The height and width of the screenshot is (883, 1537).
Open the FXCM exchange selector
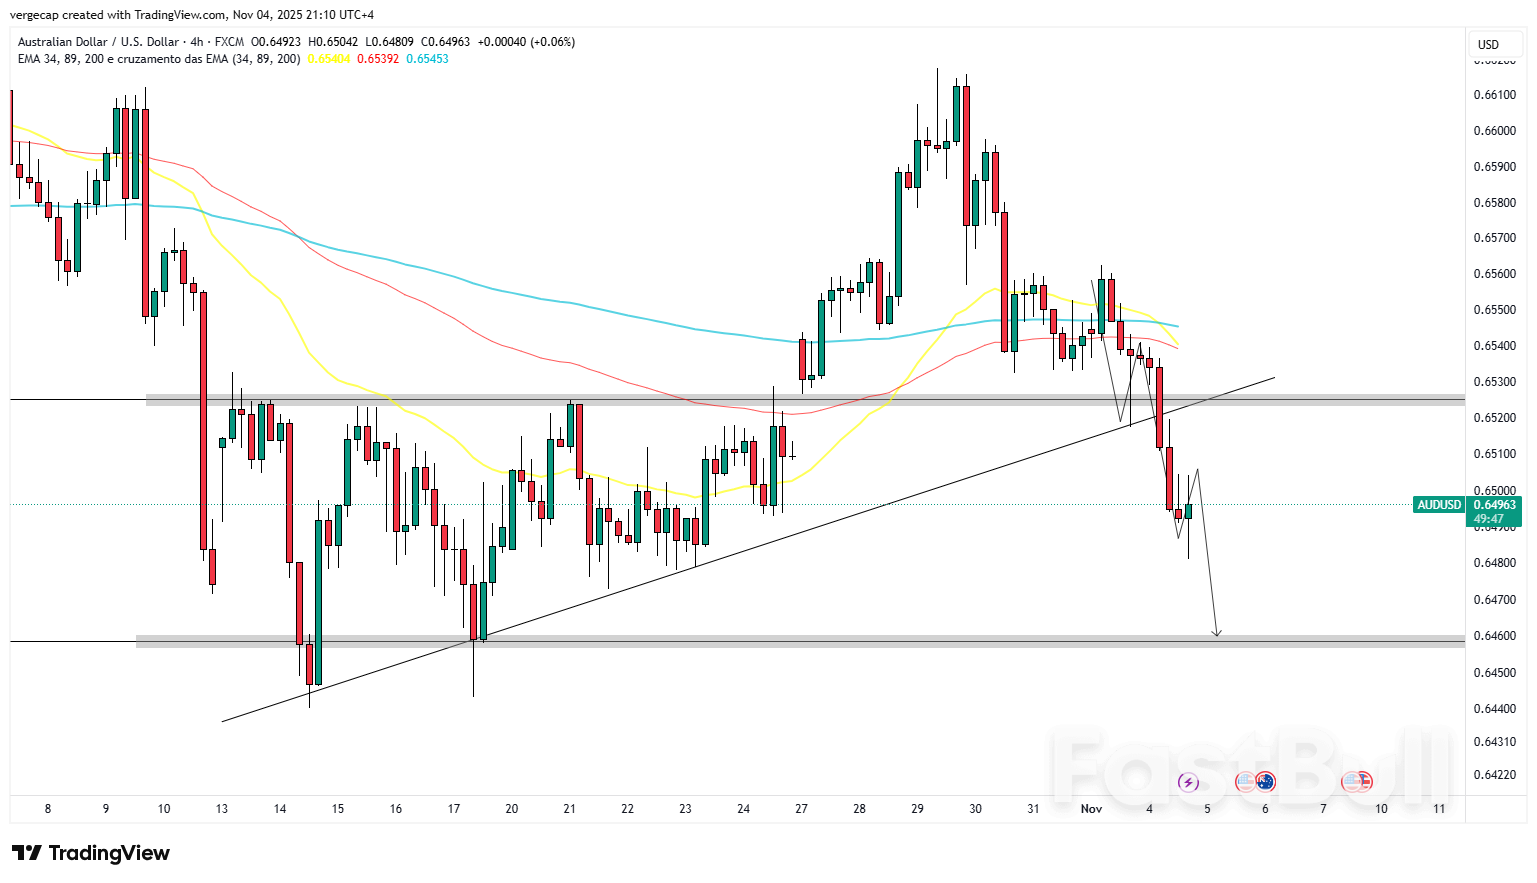tap(232, 42)
